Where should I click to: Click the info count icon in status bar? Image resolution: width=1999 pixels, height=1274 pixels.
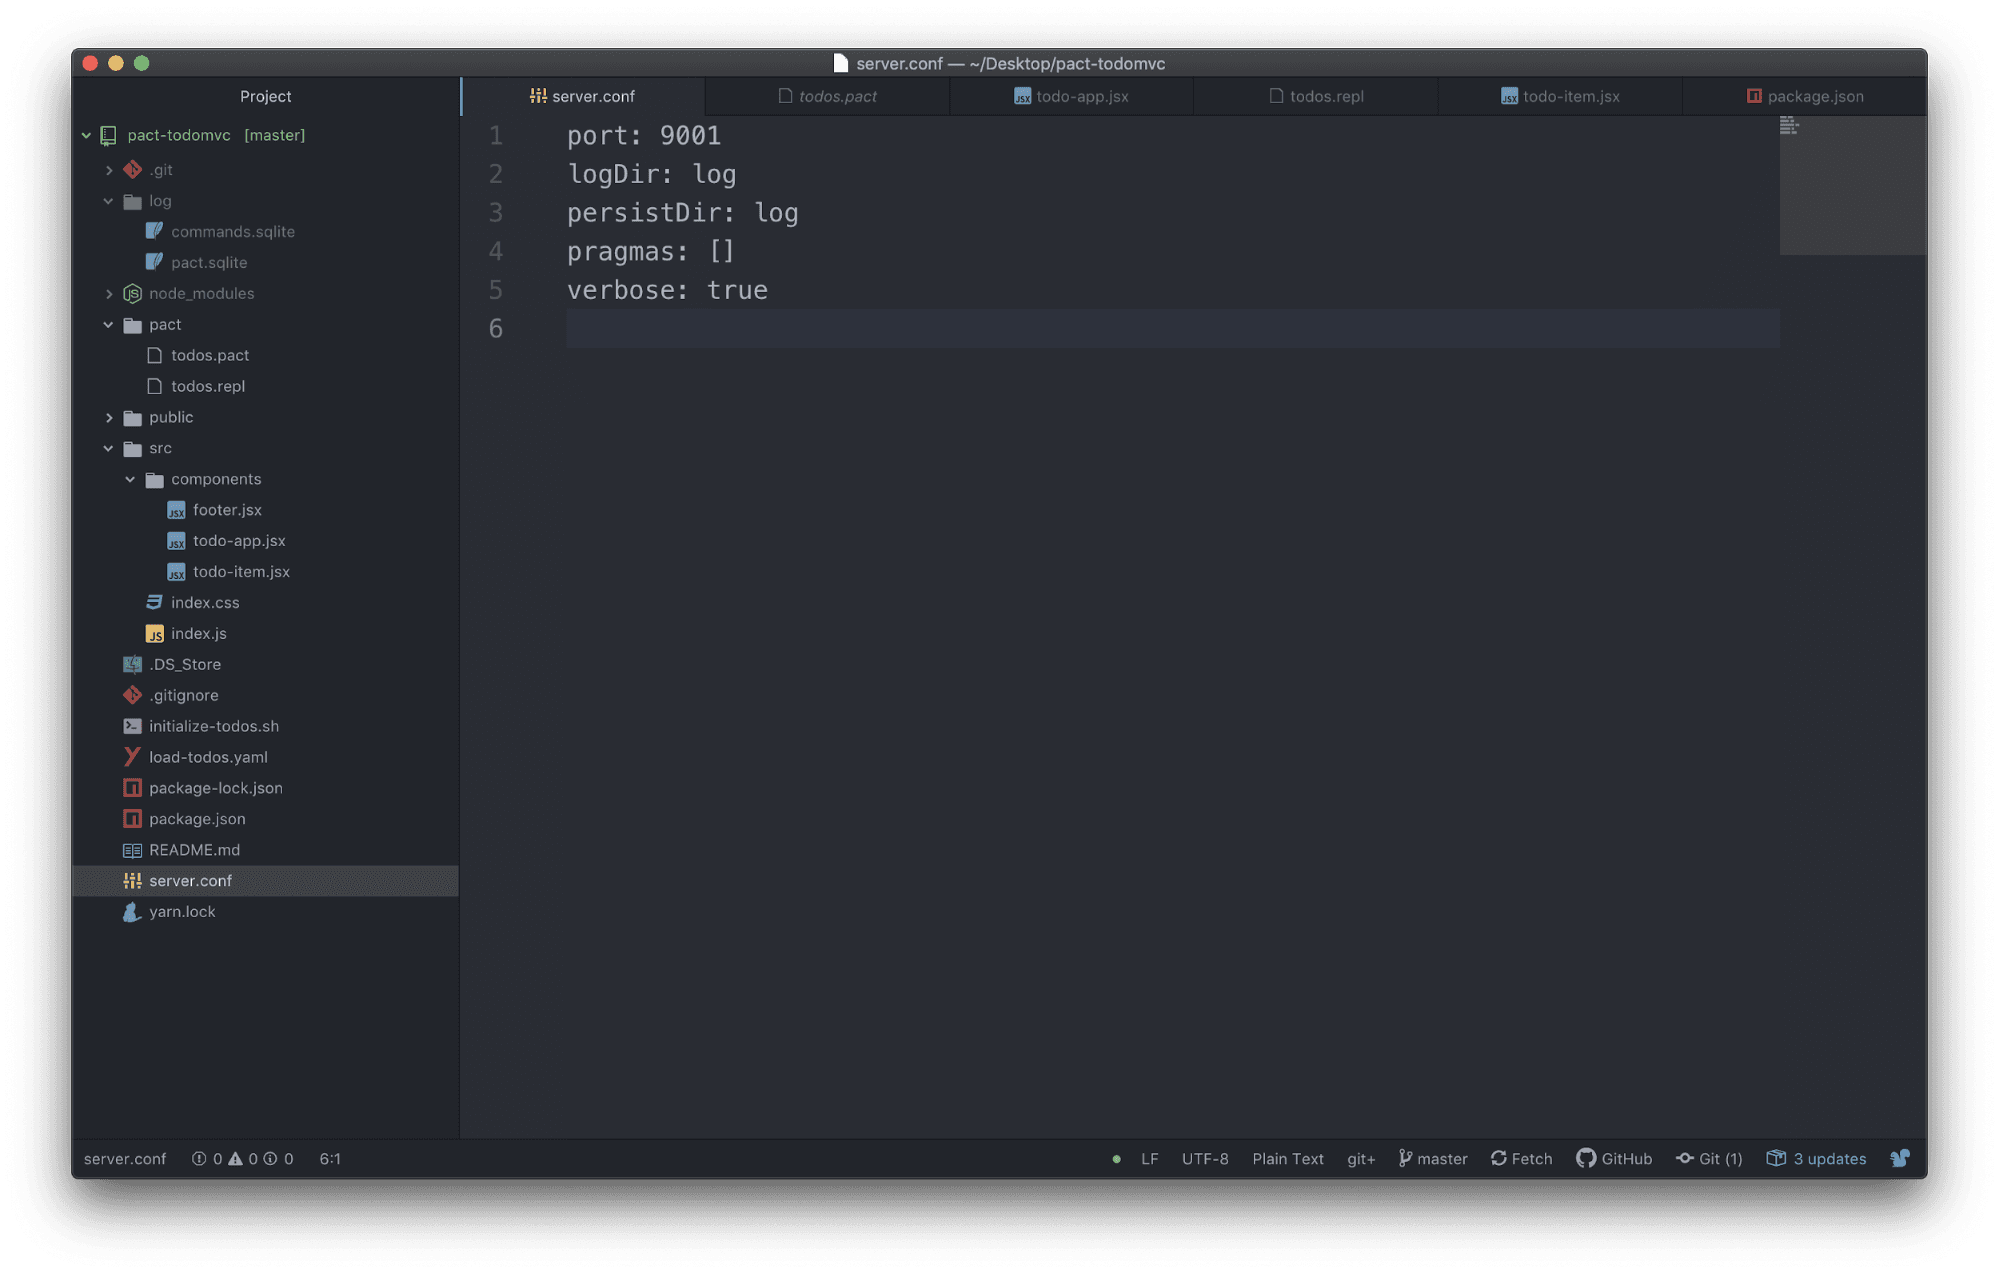(x=270, y=1159)
